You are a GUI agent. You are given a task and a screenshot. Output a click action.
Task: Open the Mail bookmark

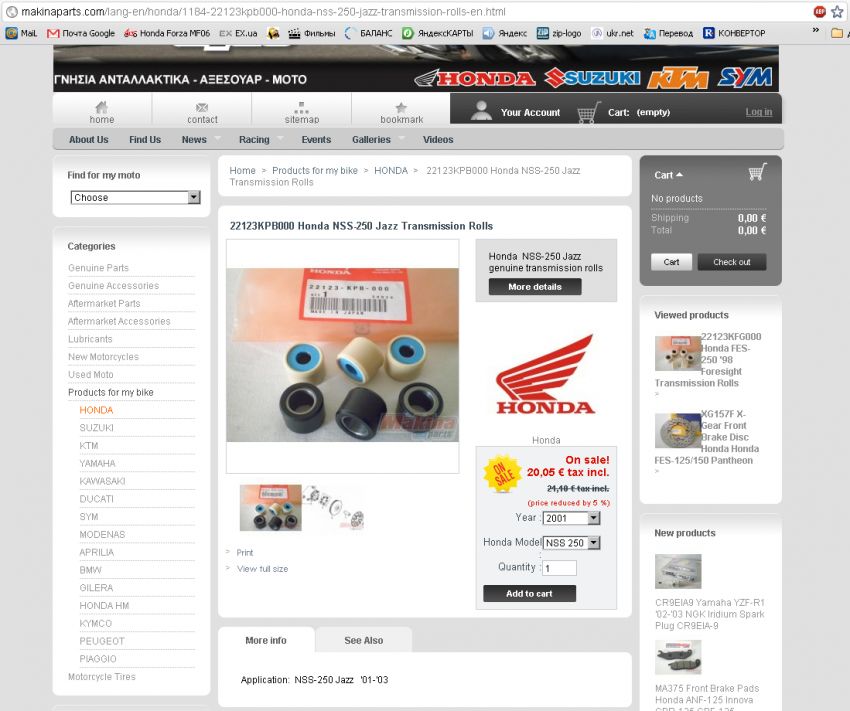pyautogui.click(x=22, y=33)
